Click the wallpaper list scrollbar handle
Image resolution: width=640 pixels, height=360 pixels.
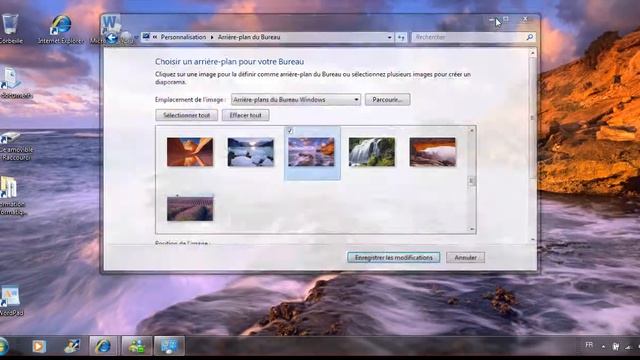471,181
